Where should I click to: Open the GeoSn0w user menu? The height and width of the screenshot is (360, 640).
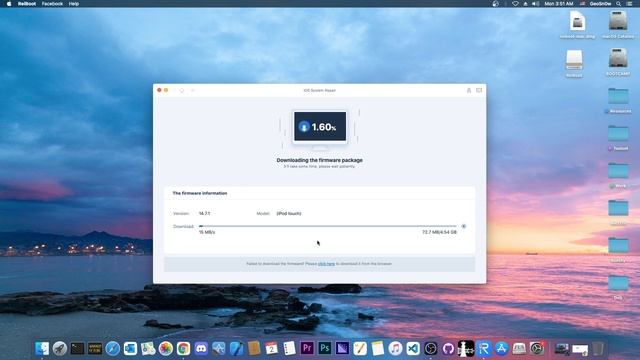[x=600, y=4]
